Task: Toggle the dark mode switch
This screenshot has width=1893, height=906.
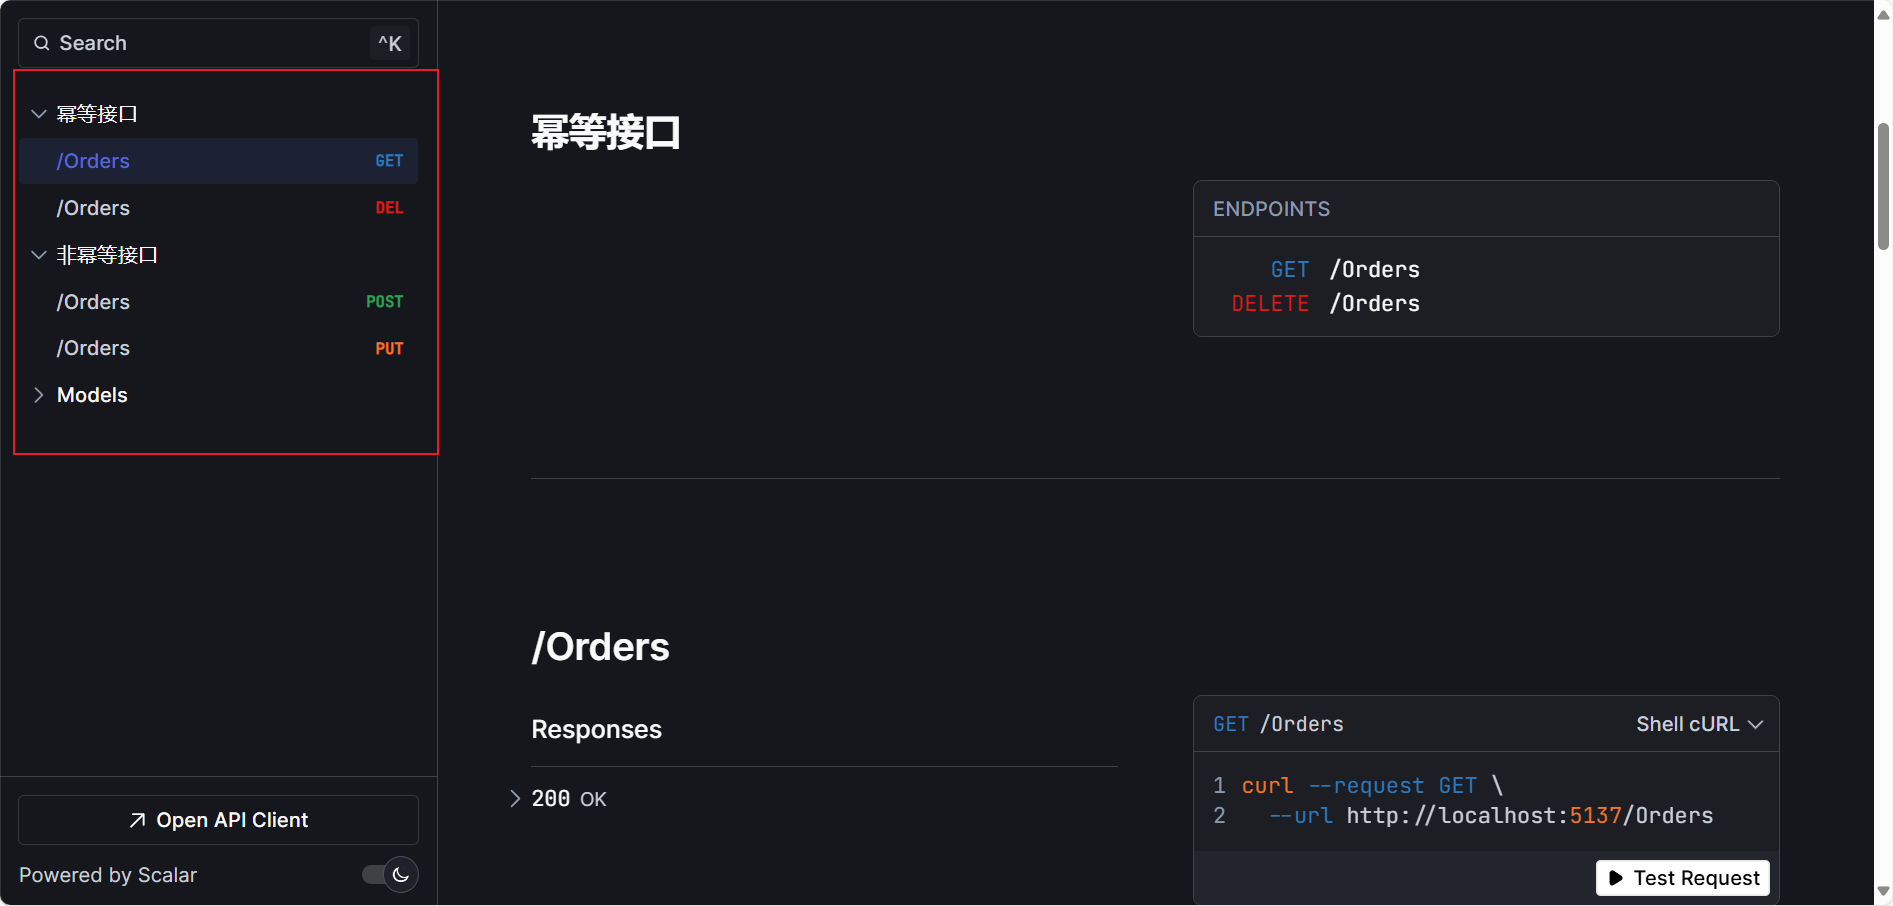Action: [390, 875]
